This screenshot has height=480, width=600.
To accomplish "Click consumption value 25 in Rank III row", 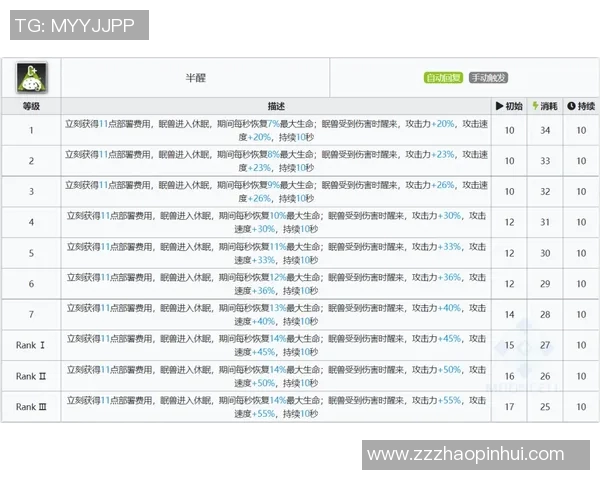I will [545, 407].
